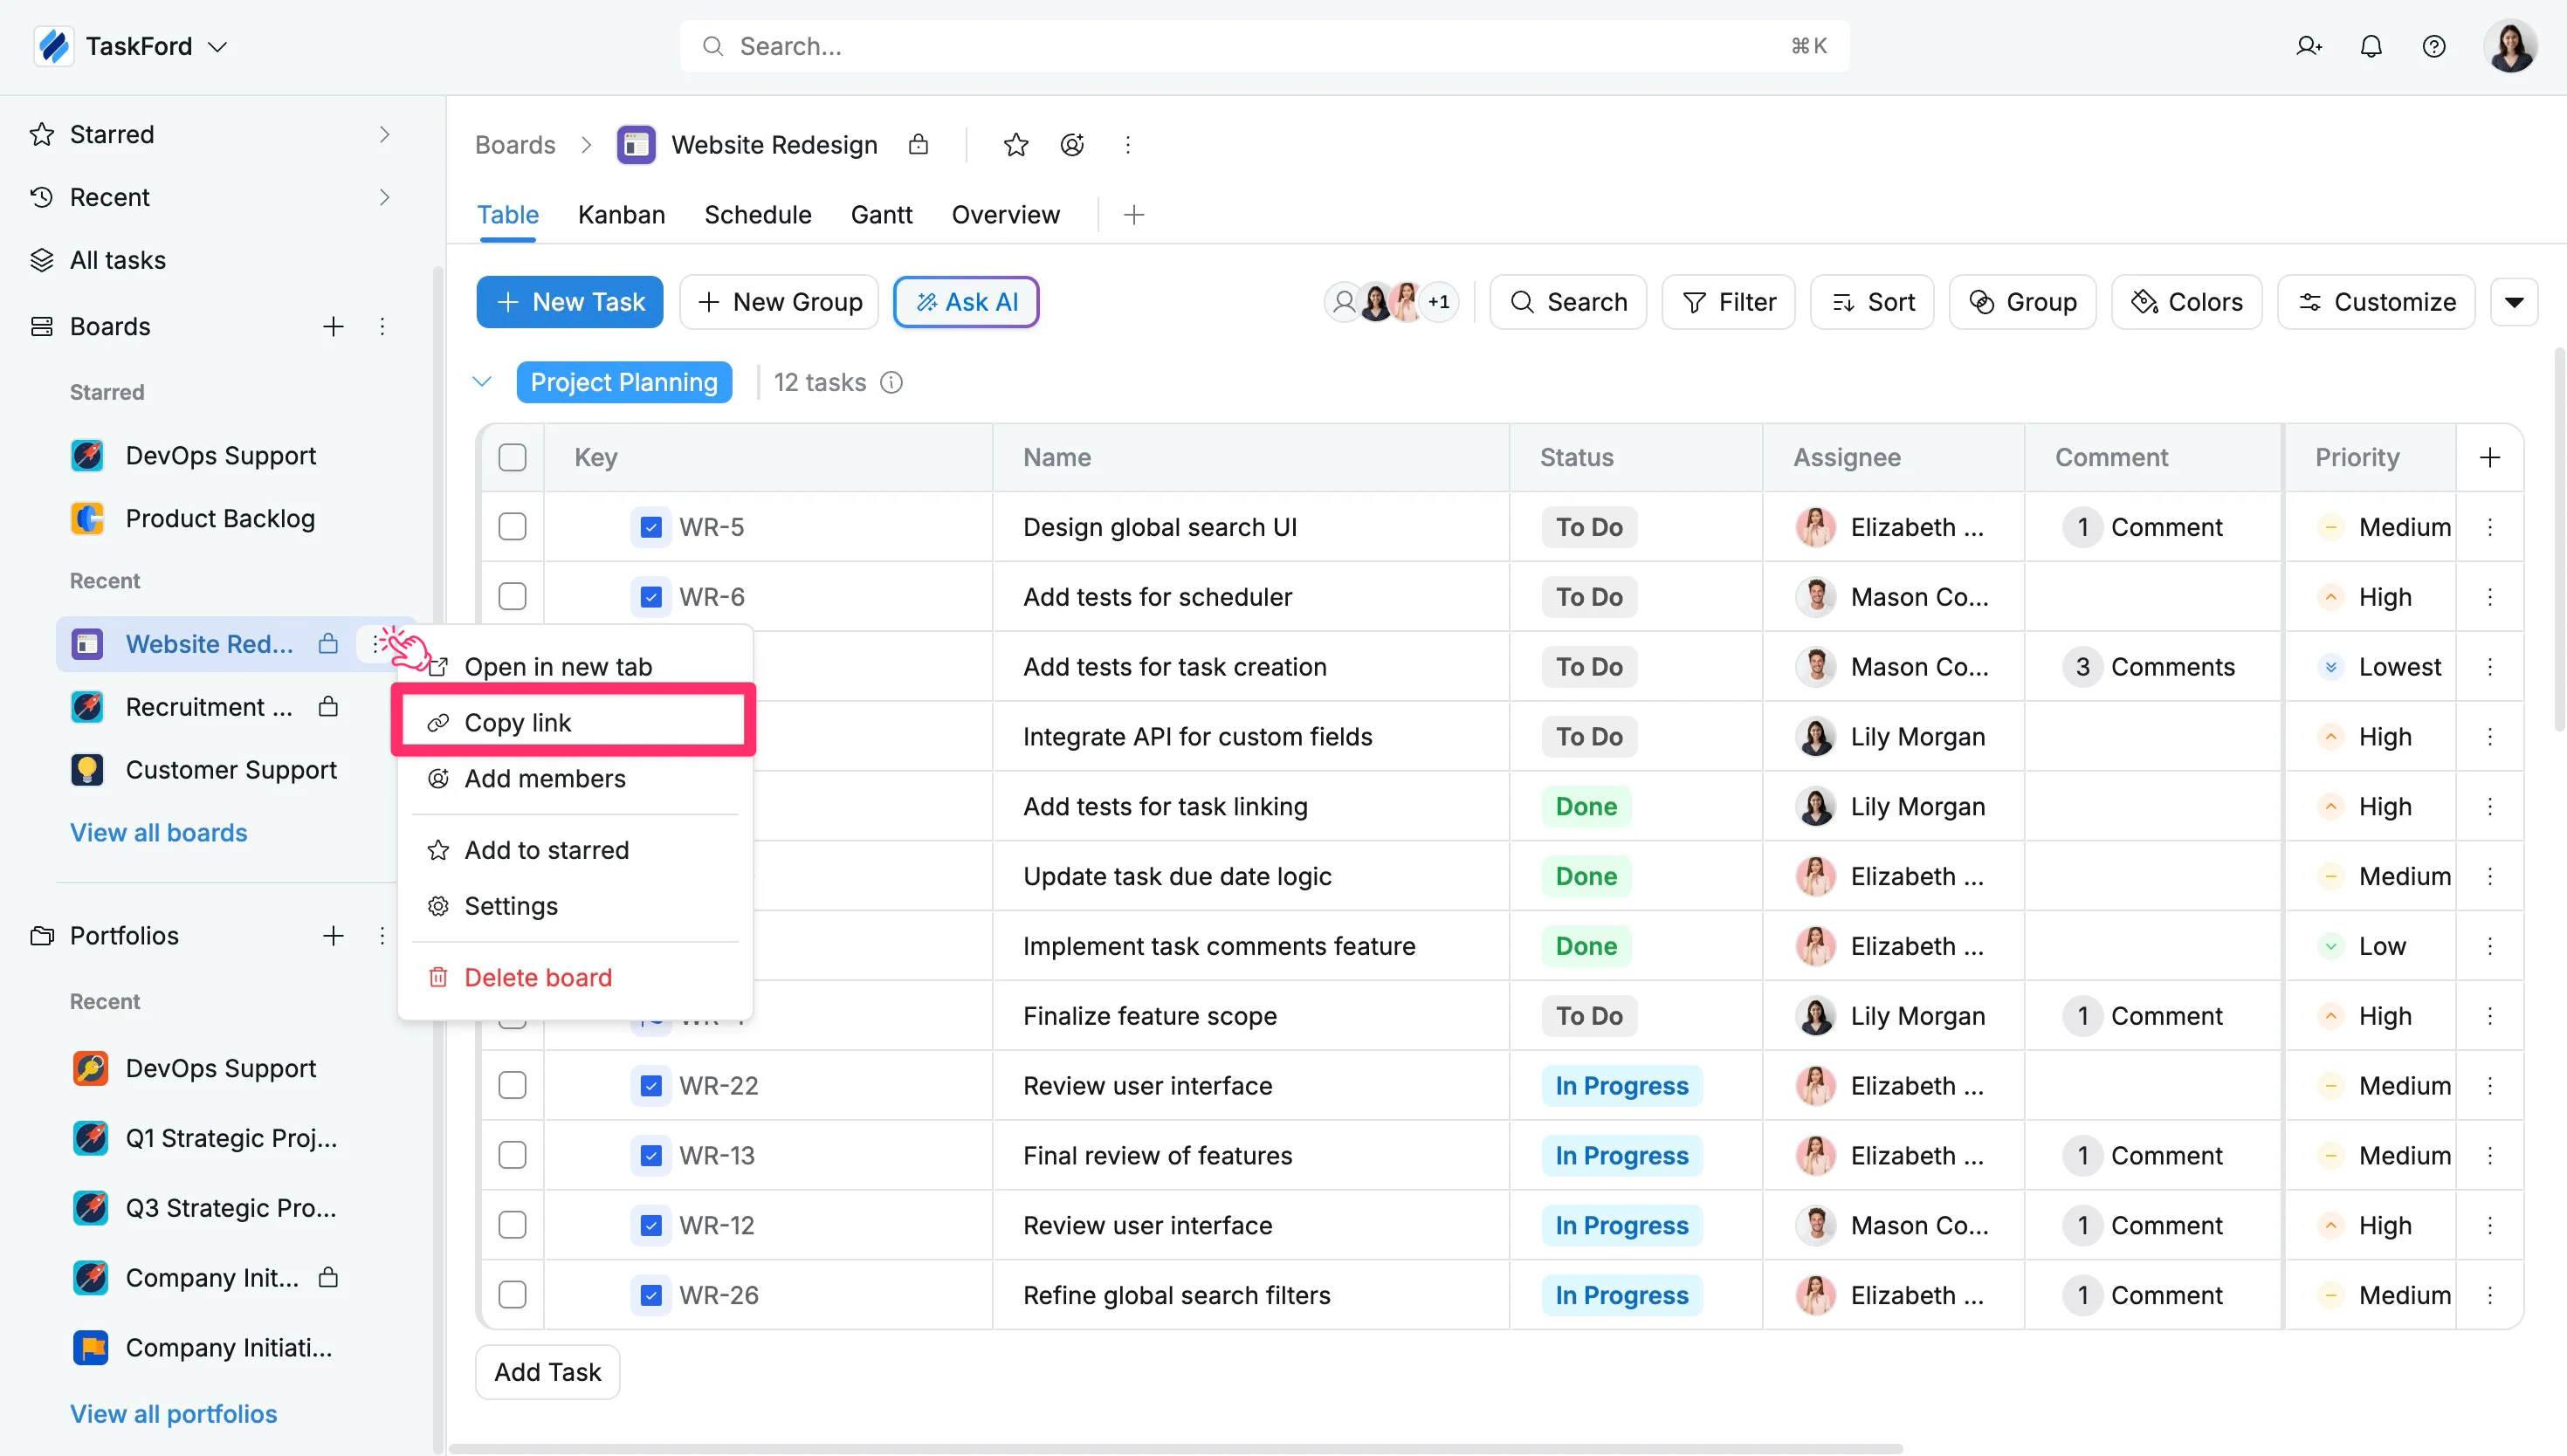Open Portfolios section more options
The image size is (2567, 1456).
[382, 936]
